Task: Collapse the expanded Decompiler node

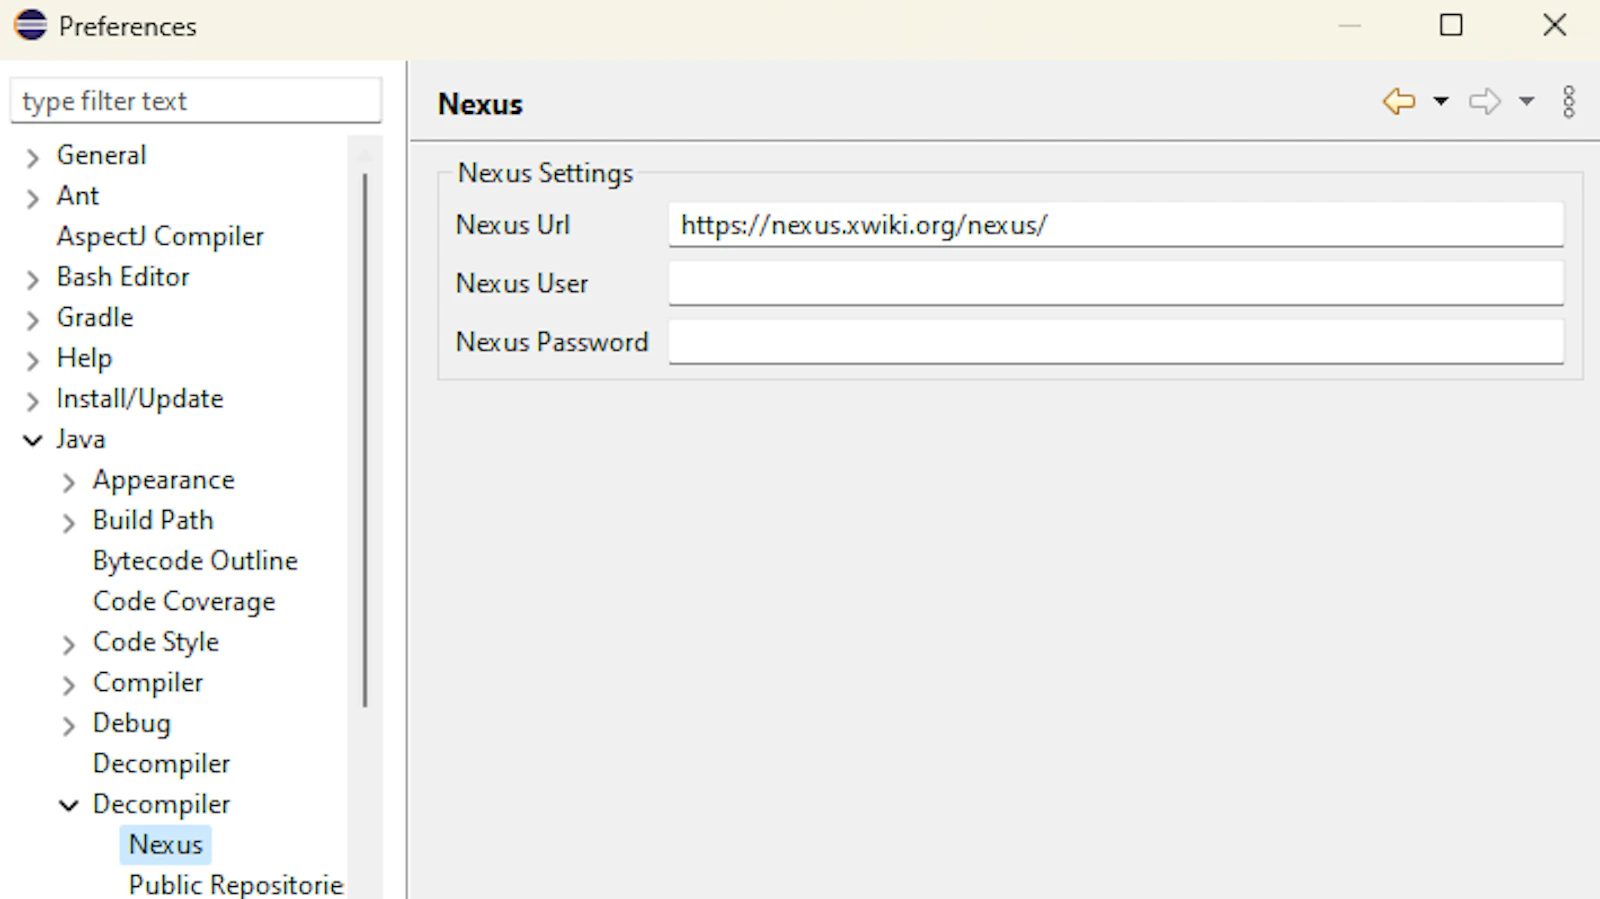Action: (69, 805)
